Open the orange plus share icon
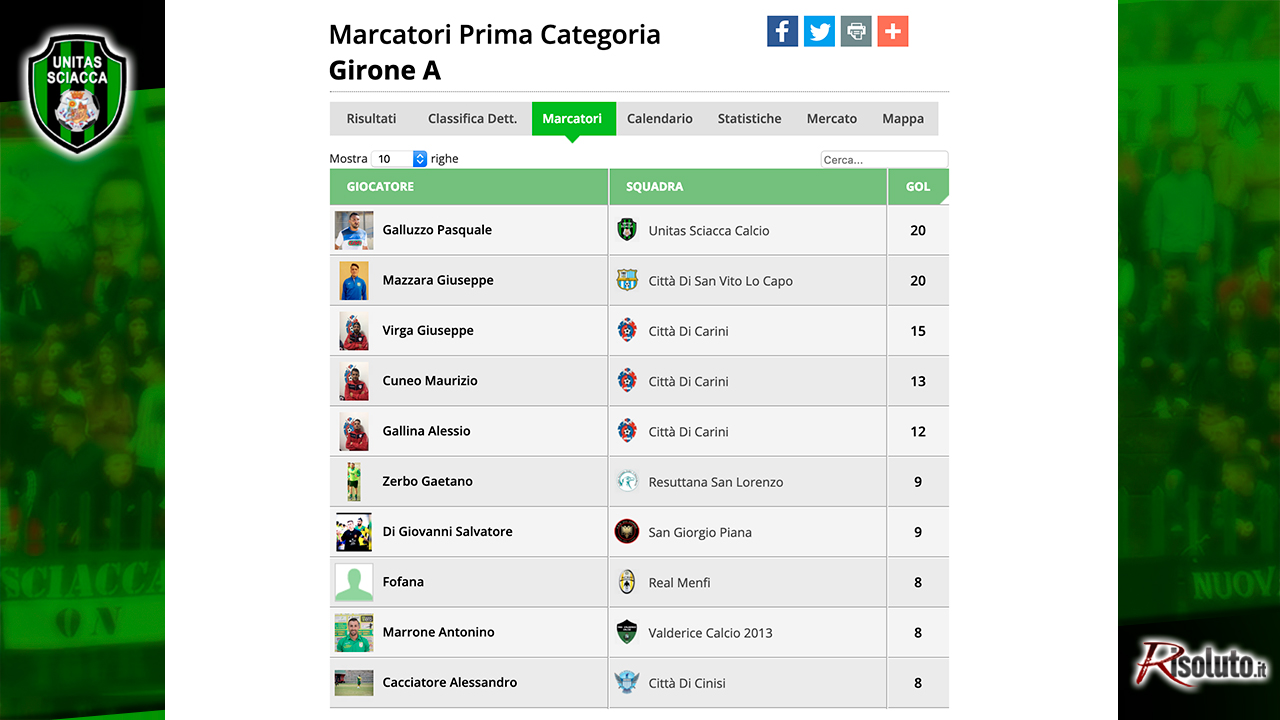 893,31
